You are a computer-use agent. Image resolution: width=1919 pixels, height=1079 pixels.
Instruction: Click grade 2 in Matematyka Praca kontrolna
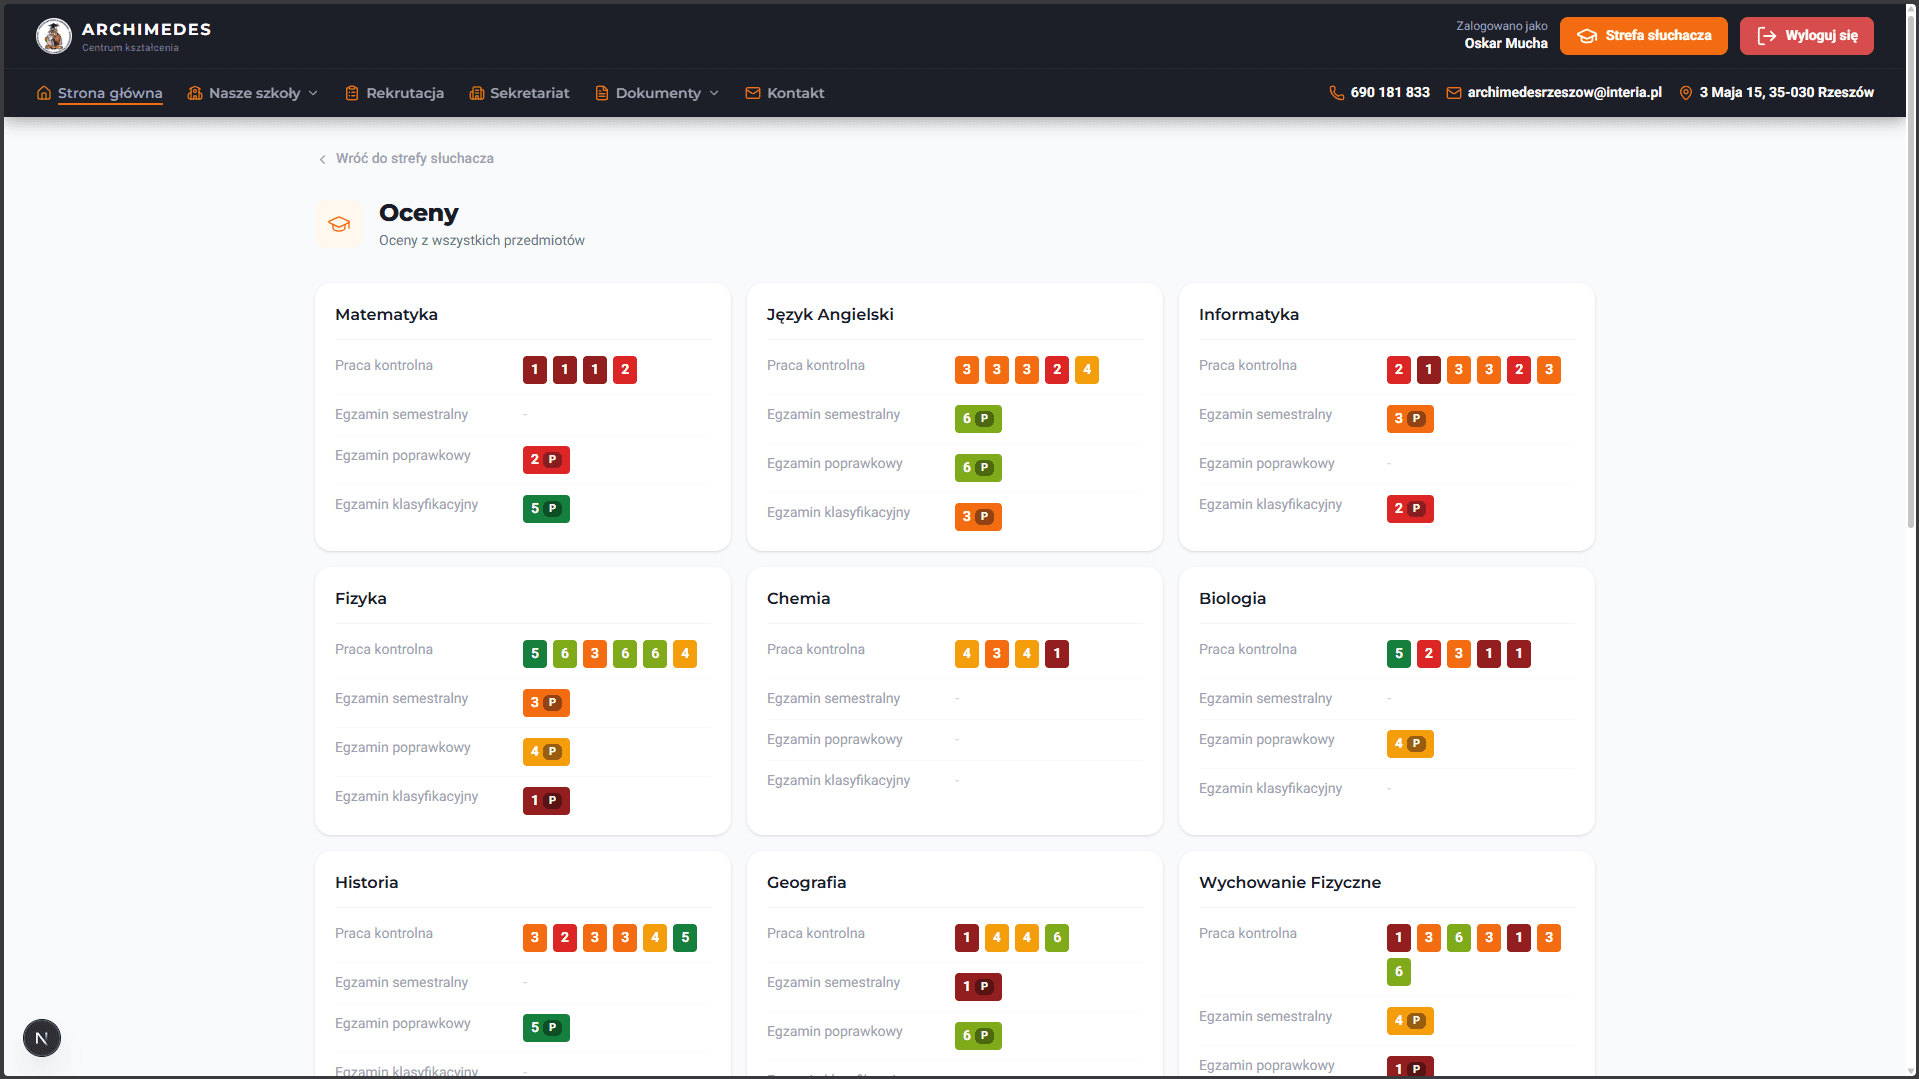point(625,370)
